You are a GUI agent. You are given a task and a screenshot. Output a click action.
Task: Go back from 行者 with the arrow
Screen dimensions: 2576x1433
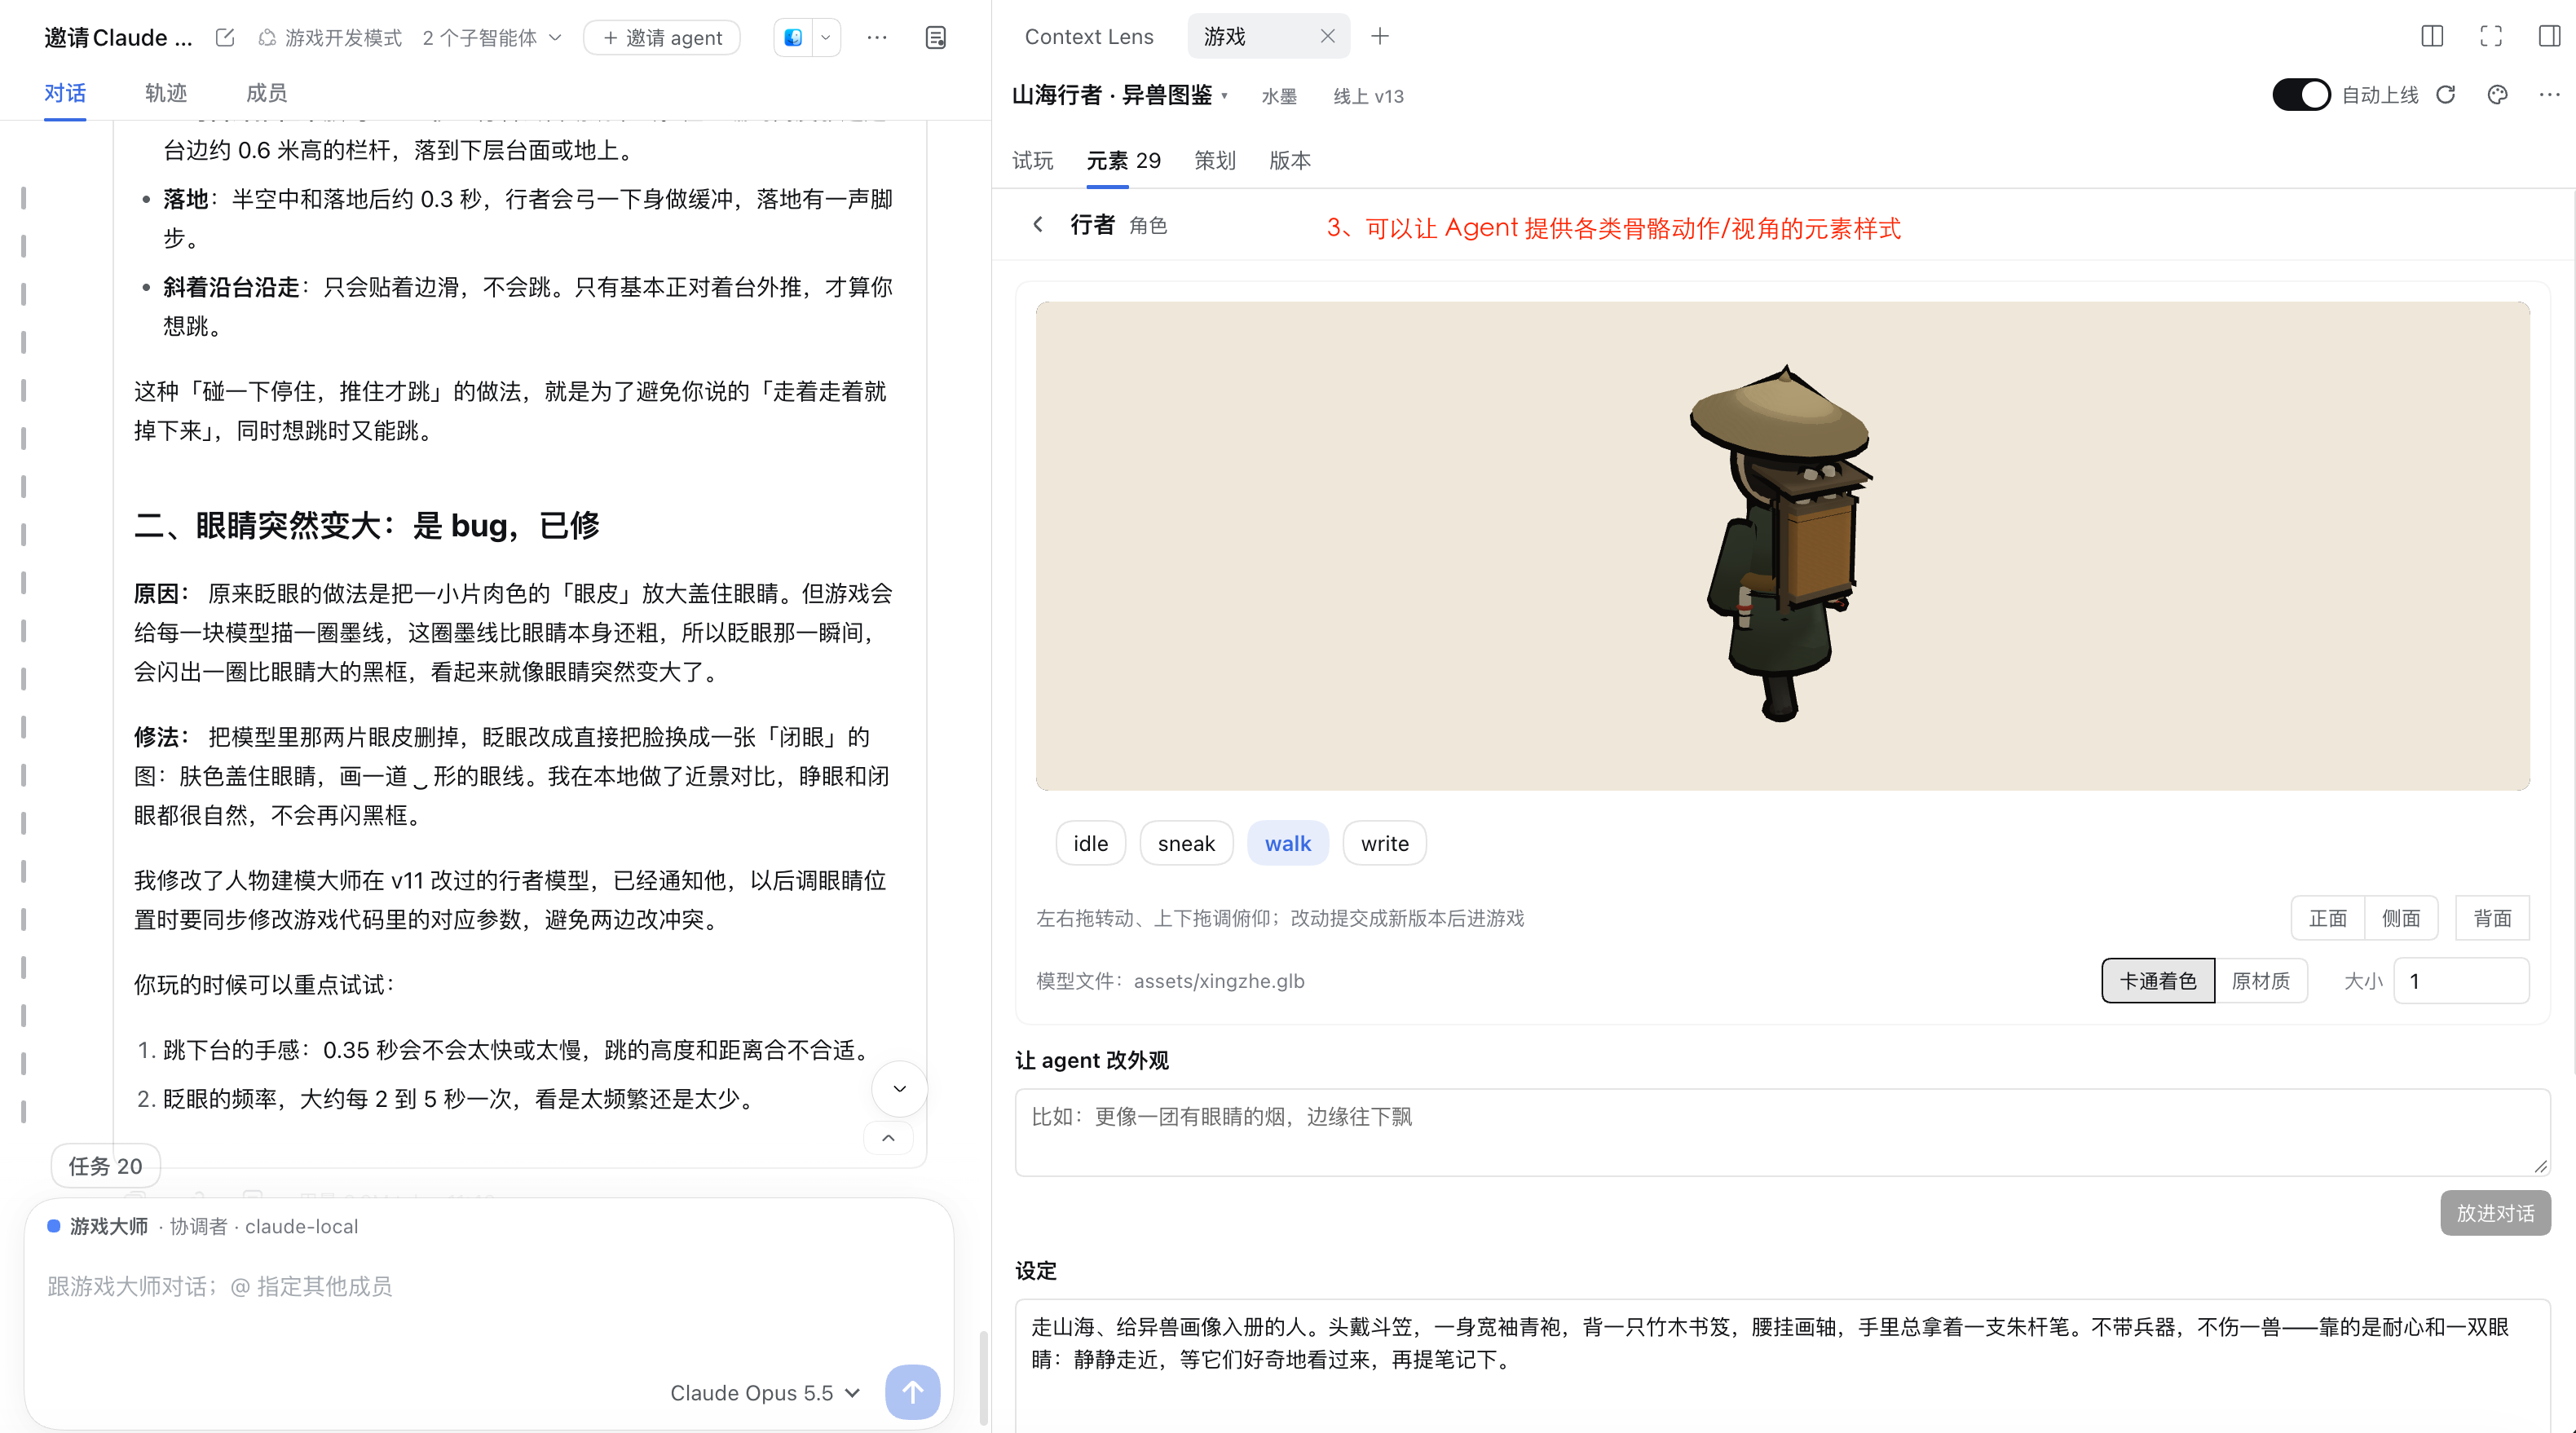1038,224
